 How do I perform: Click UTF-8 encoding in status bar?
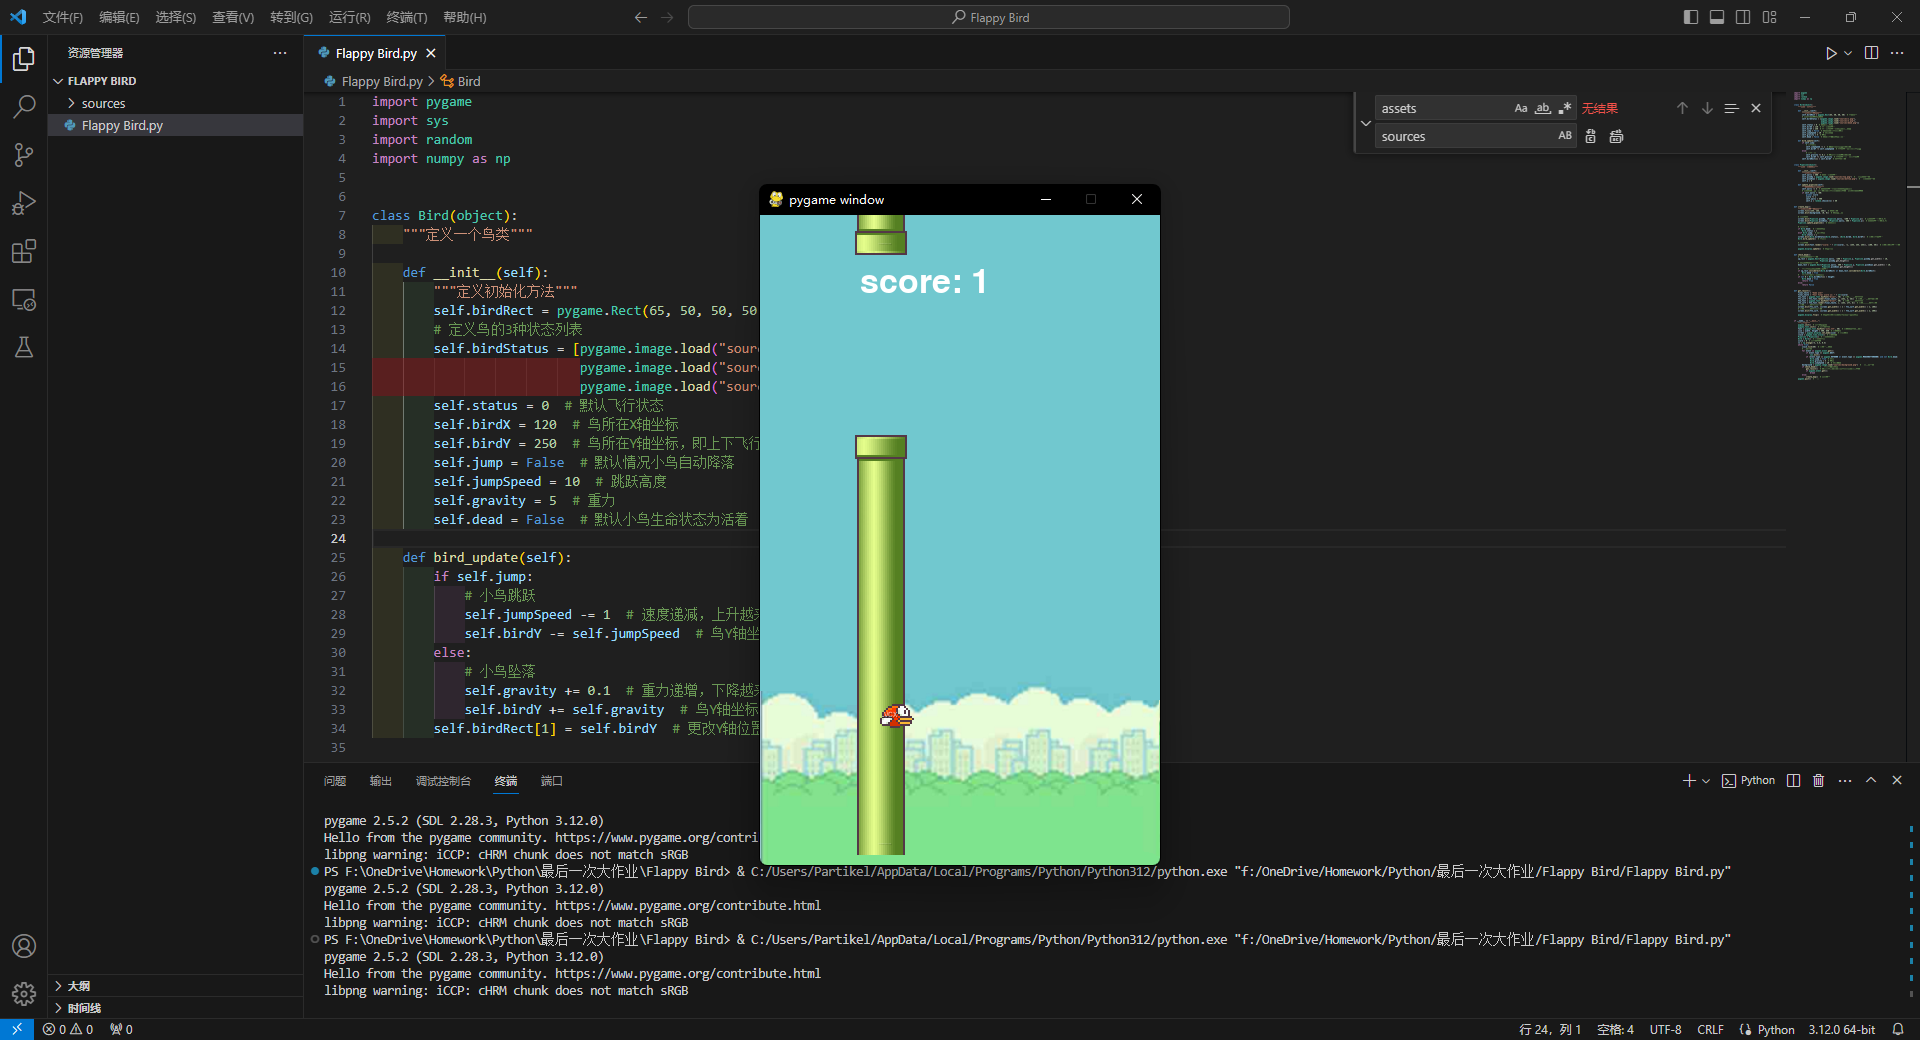point(1665,1029)
